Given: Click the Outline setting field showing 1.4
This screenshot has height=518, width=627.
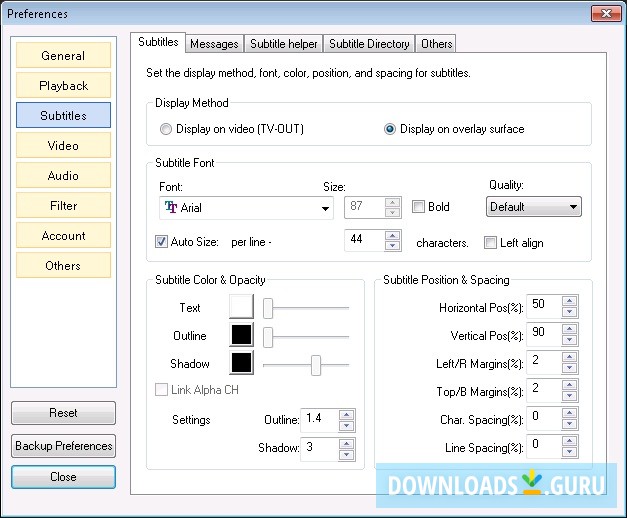Looking at the screenshot, I should click(x=319, y=420).
